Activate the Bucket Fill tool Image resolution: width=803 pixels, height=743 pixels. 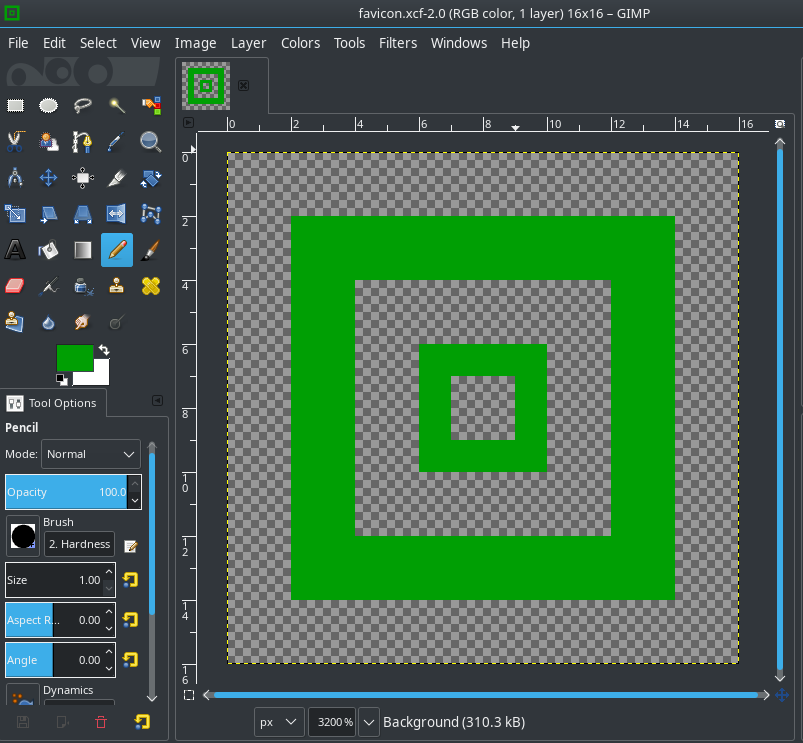48,249
